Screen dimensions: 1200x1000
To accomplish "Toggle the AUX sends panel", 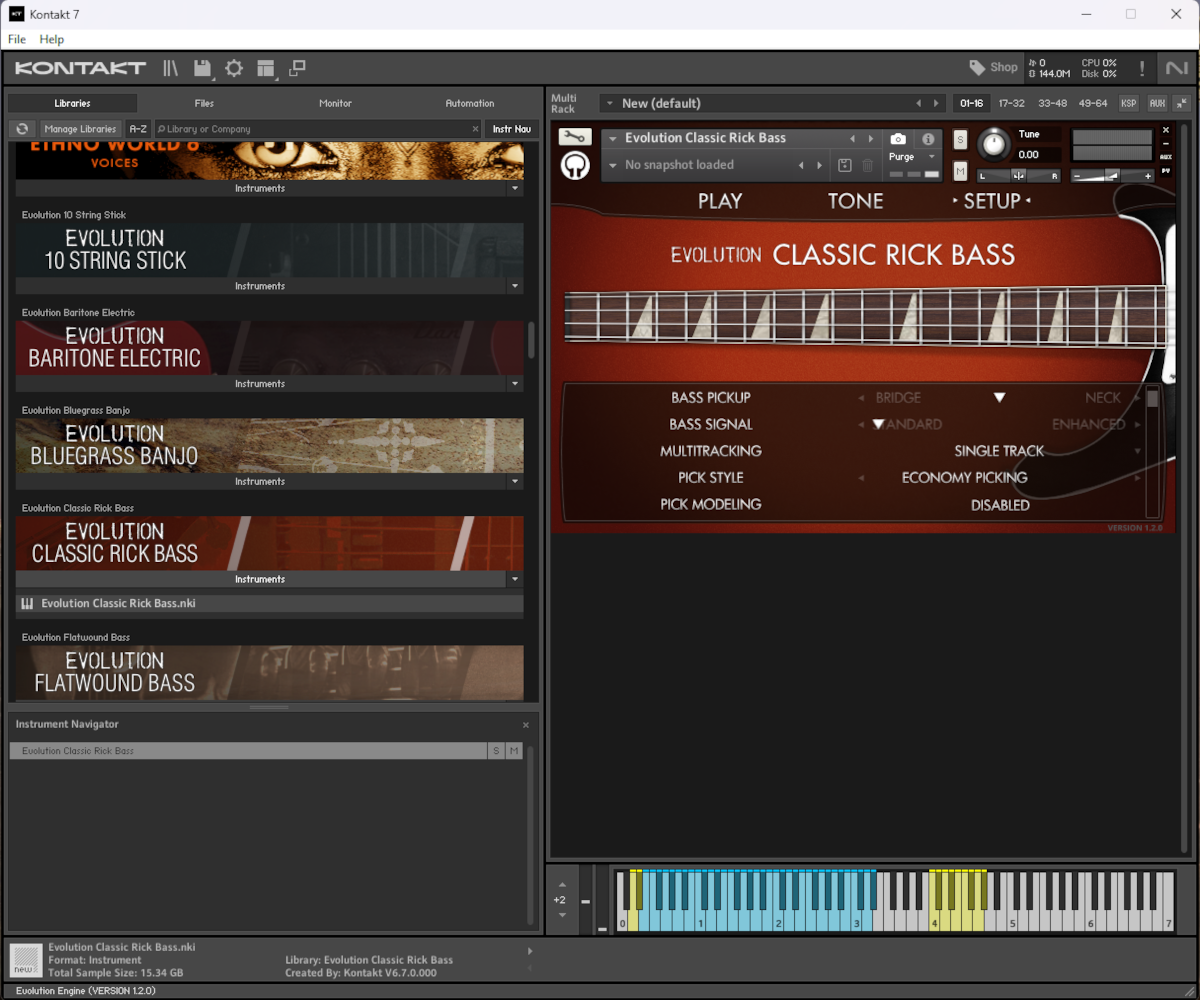I will [x=1156, y=103].
